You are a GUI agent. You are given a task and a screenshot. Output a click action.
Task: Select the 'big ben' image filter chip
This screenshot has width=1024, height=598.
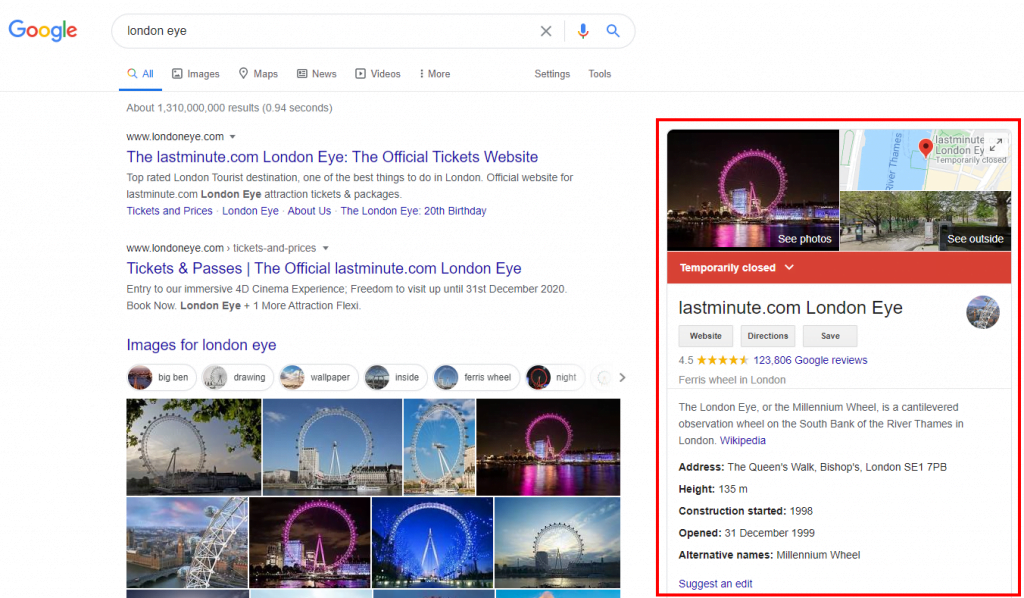160,377
